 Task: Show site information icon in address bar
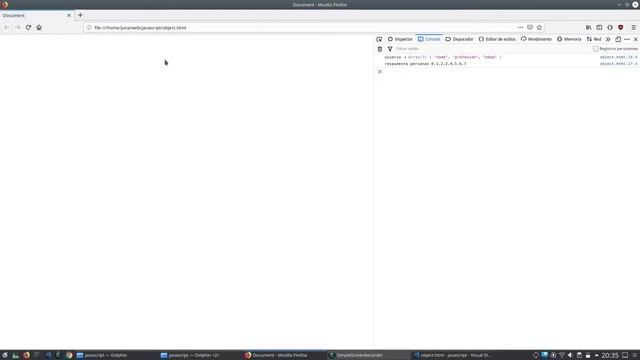click(89, 28)
